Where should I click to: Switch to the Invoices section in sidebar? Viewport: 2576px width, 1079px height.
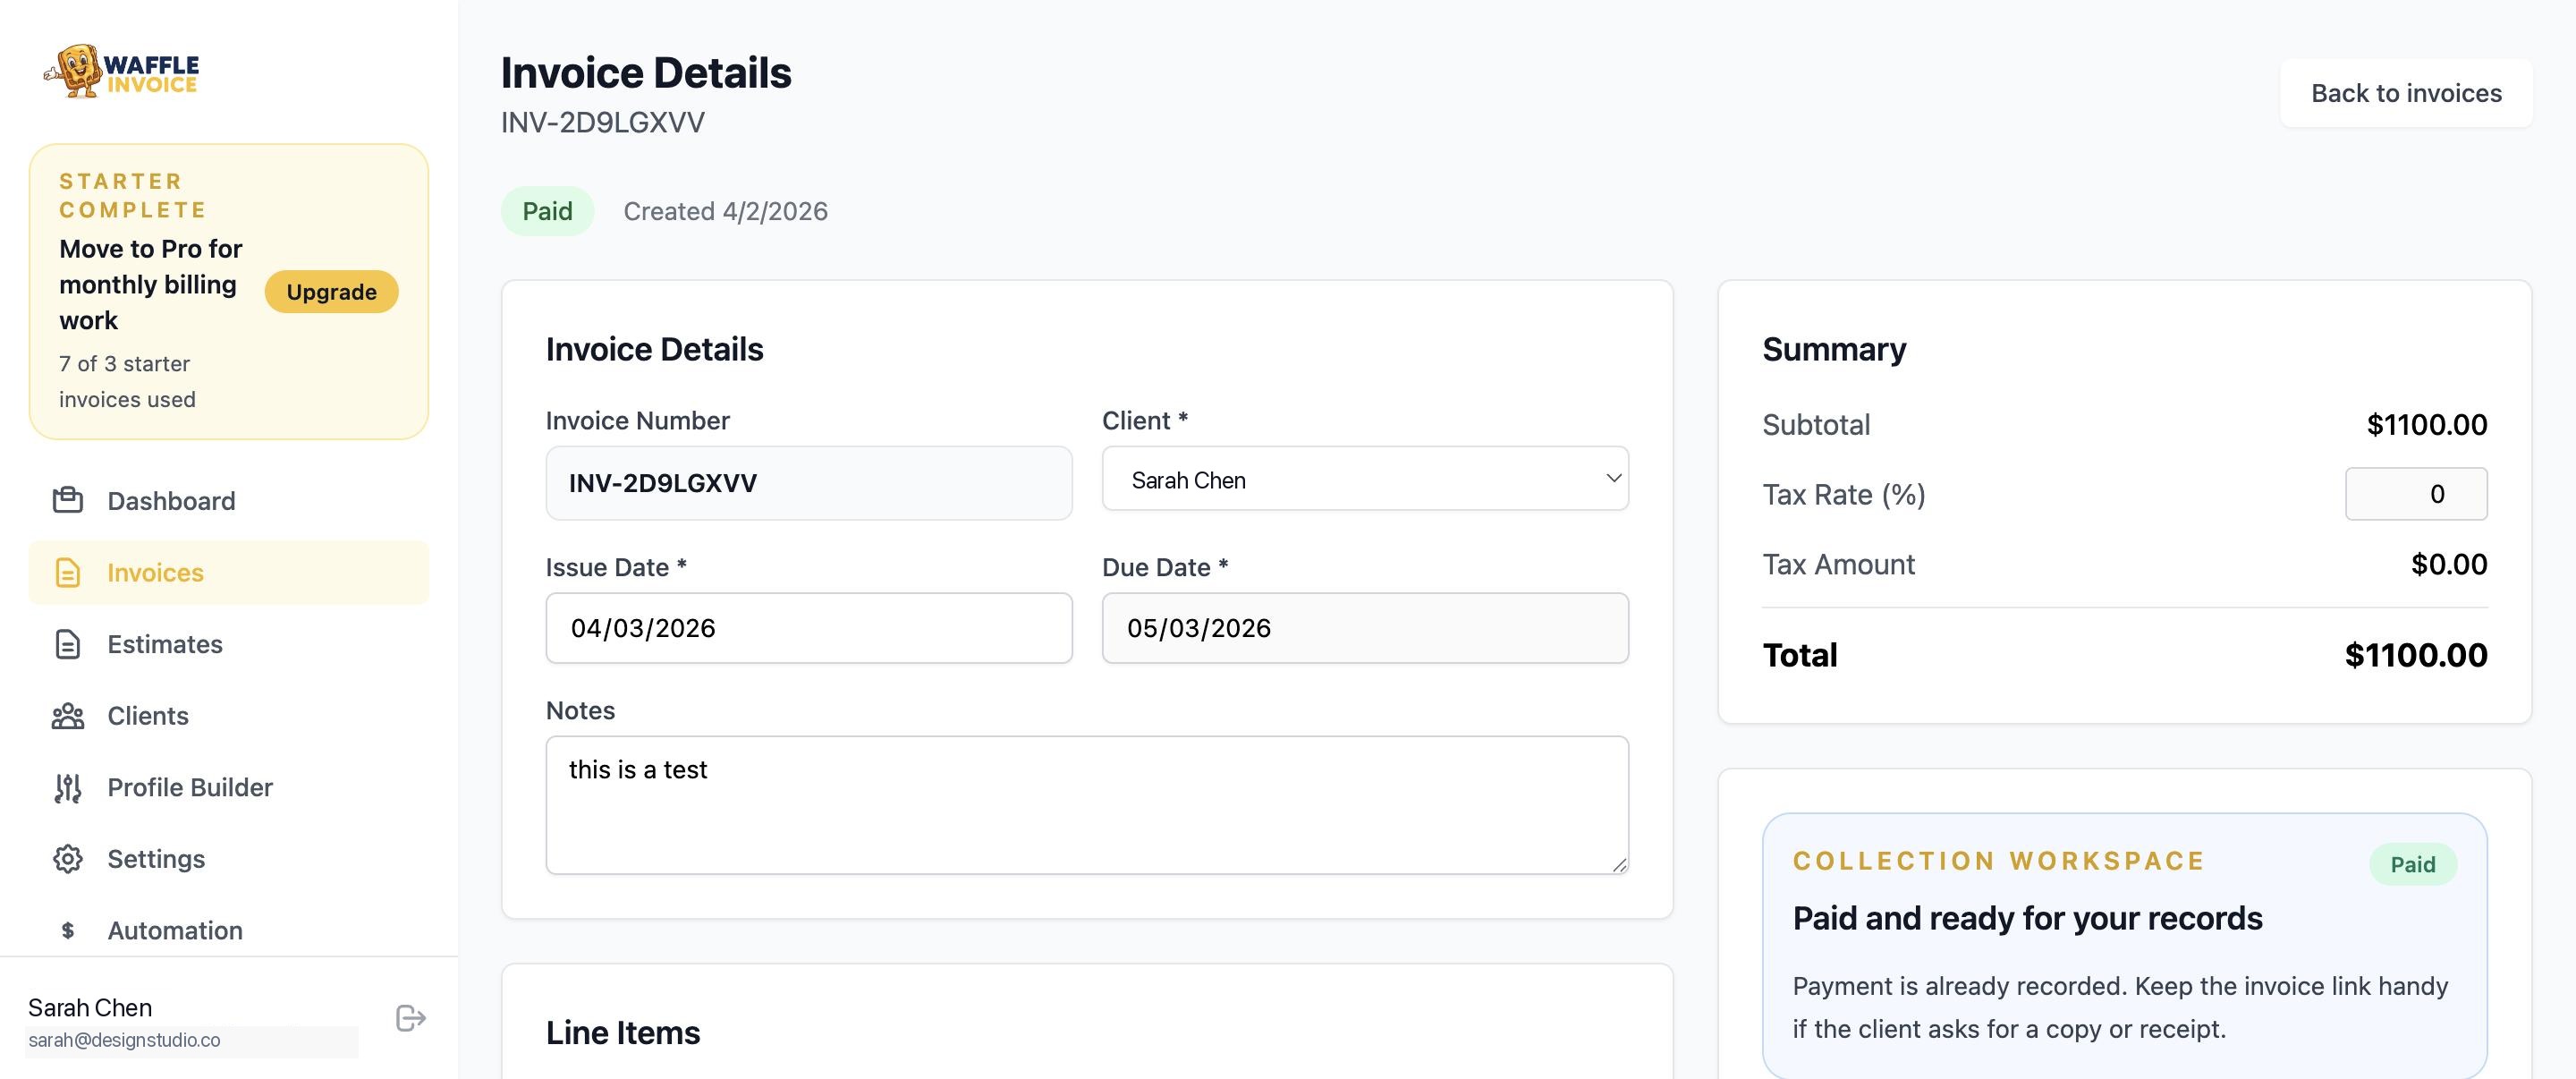tap(155, 572)
